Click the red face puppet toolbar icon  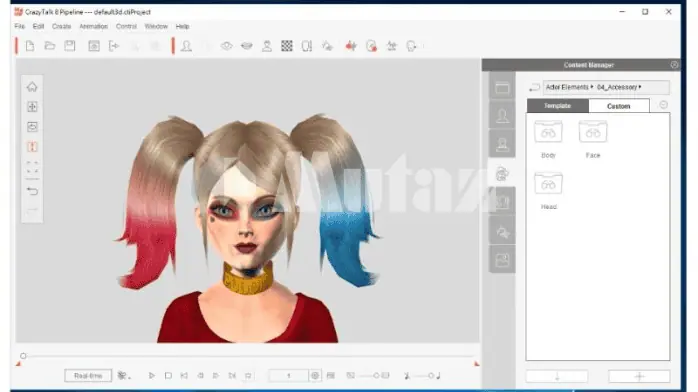[x=351, y=46]
